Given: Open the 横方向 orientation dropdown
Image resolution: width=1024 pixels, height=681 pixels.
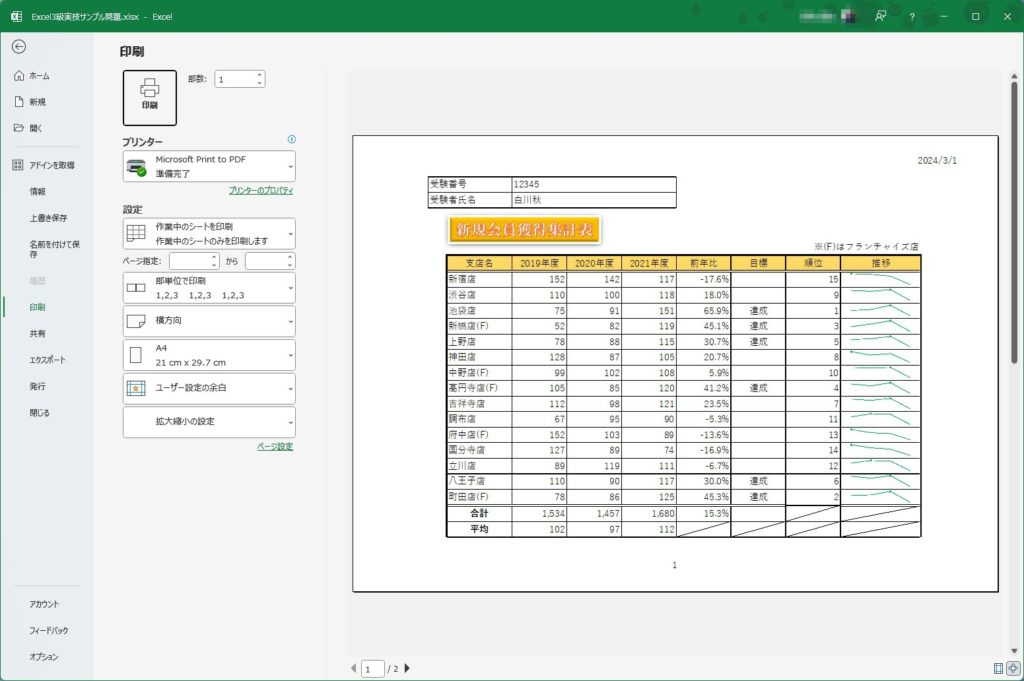Looking at the screenshot, I should pyautogui.click(x=209, y=322).
